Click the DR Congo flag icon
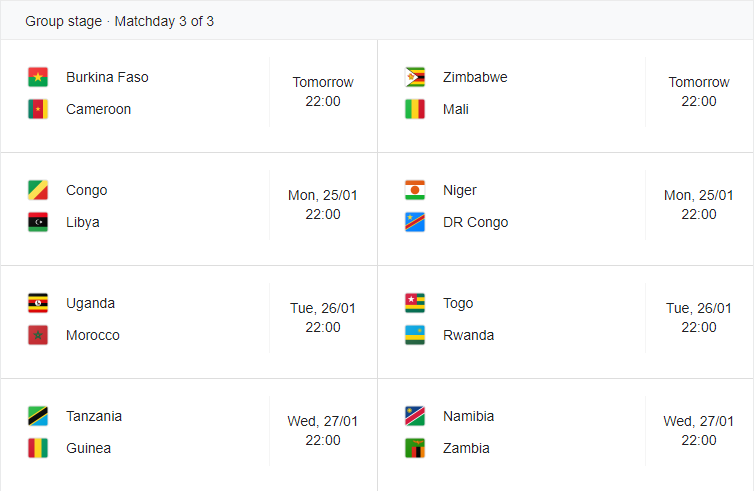Image resolution: width=754 pixels, height=491 pixels. point(415,222)
